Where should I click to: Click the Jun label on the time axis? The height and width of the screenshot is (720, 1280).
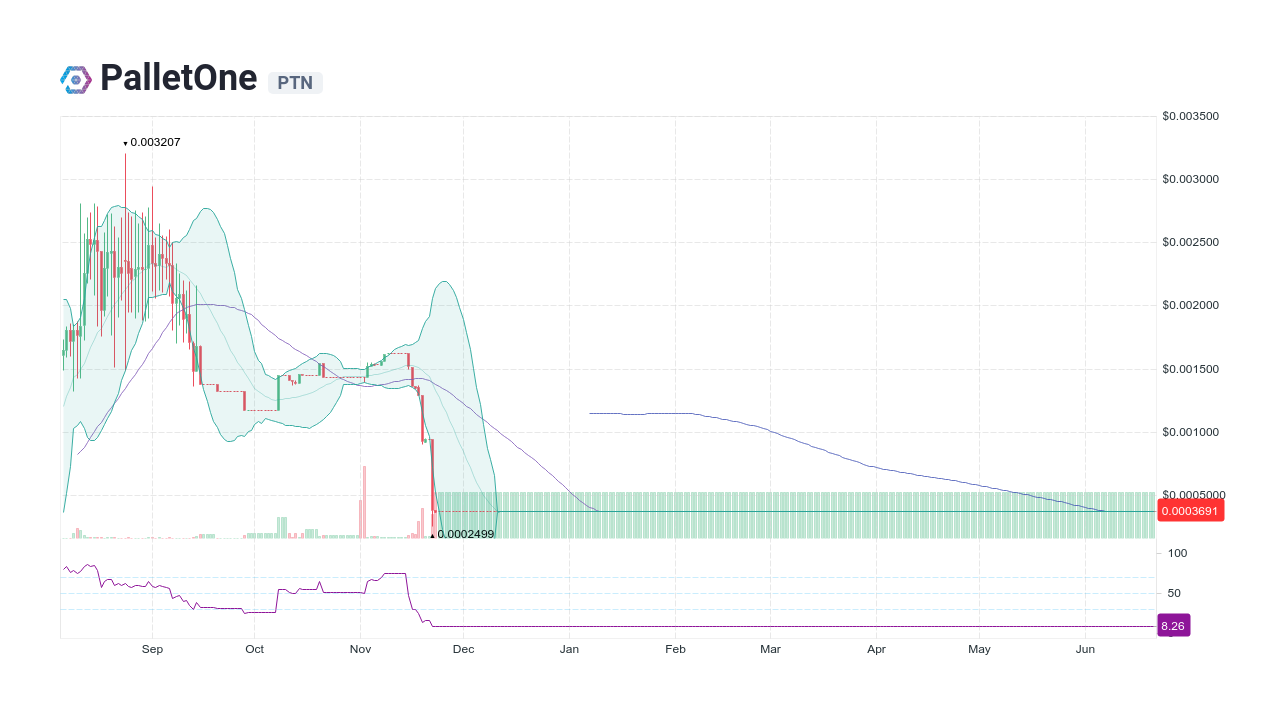coord(1085,649)
